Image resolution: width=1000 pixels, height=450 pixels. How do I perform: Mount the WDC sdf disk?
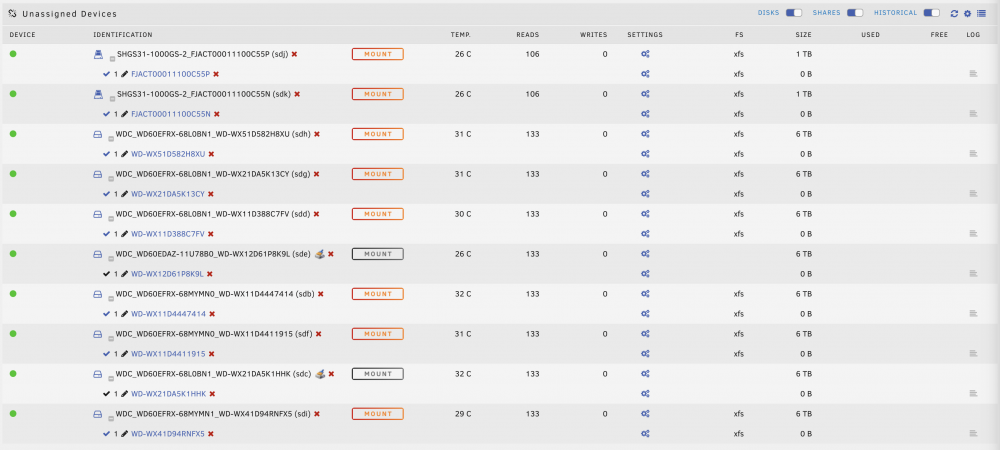(x=378, y=333)
